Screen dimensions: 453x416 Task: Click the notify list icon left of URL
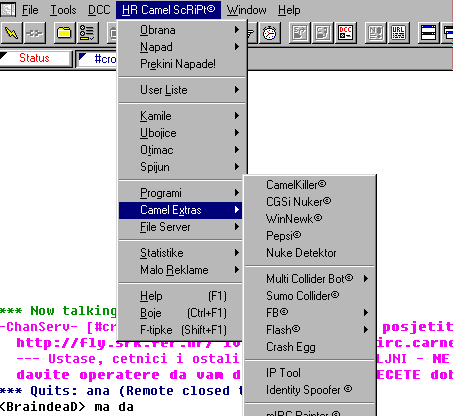click(376, 33)
